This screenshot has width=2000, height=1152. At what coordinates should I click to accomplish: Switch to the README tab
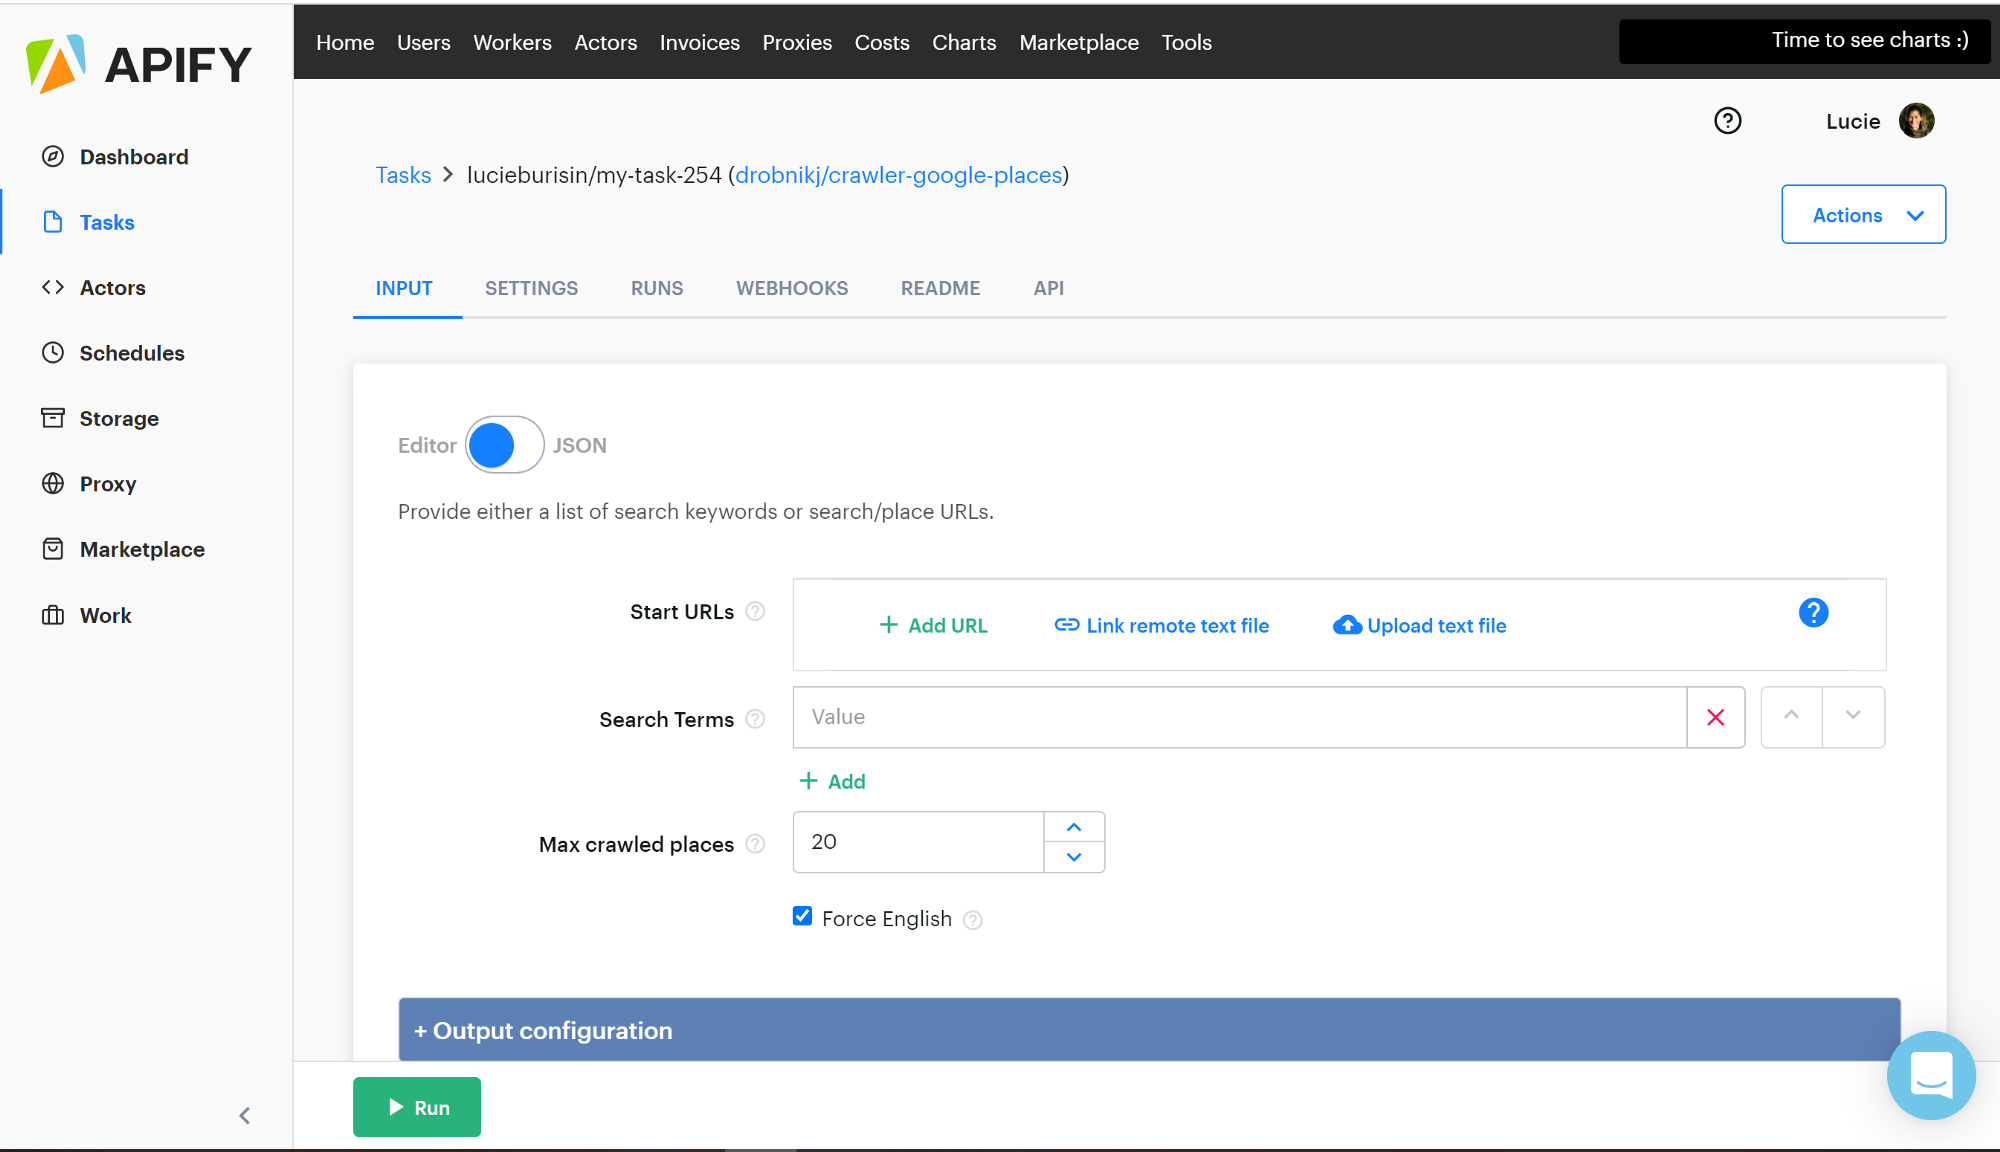[940, 288]
